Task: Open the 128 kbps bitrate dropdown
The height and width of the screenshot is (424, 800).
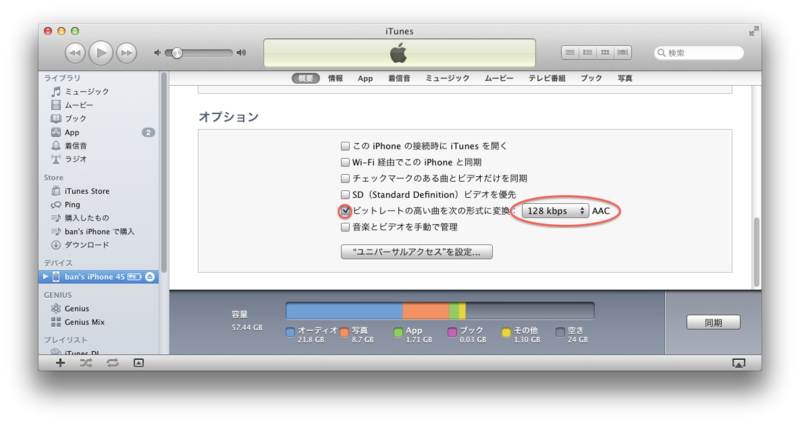Action: 555,211
